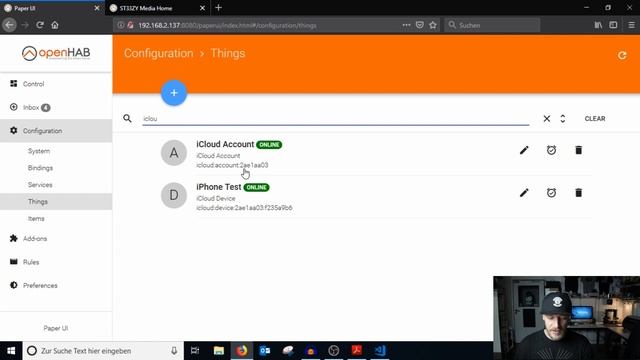Open OBS Studio from the taskbar
Image resolution: width=640 pixels, height=360 pixels.
[x=334, y=351]
